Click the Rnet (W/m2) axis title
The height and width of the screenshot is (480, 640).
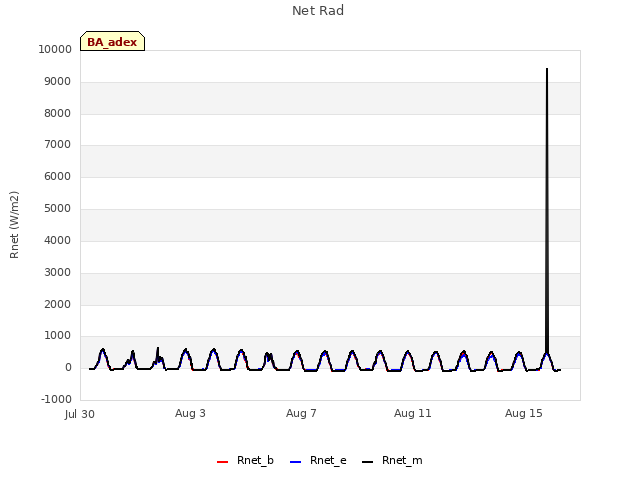coord(14,224)
